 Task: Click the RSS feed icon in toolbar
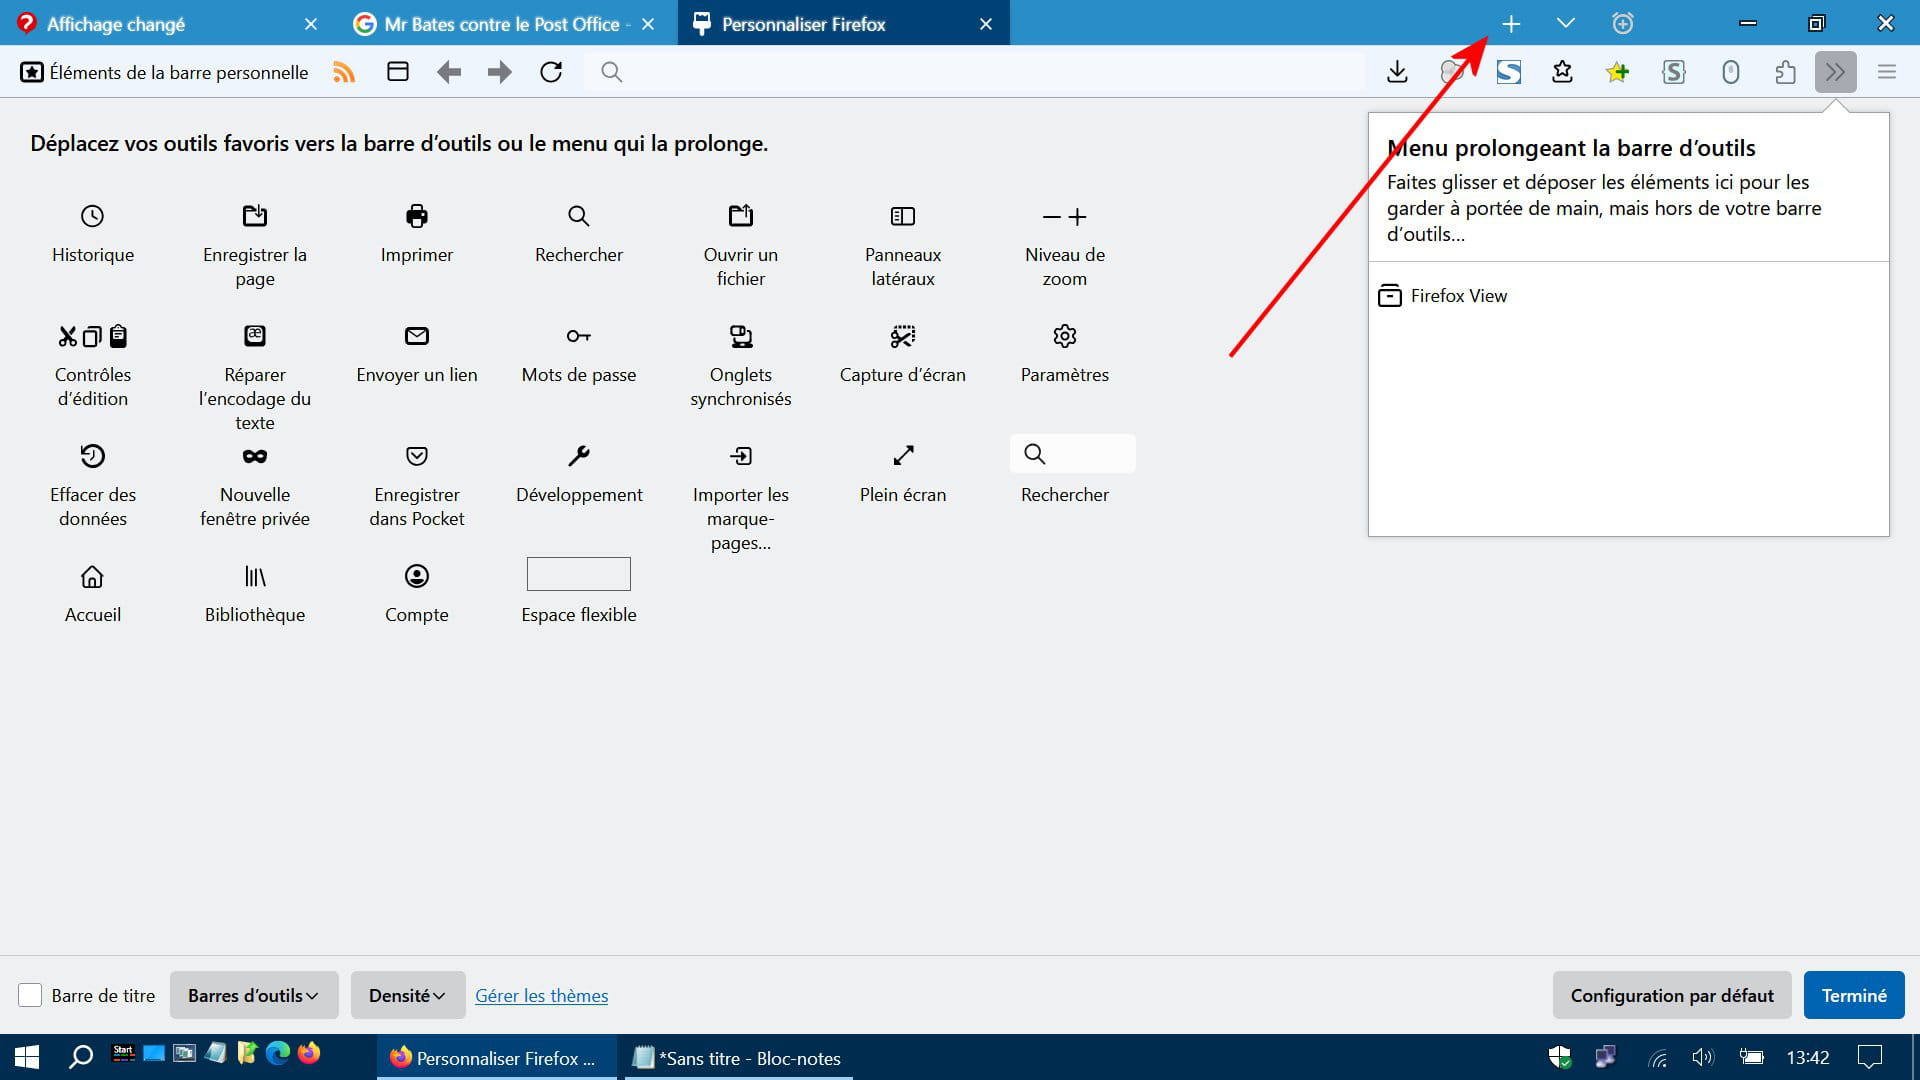(x=344, y=72)
